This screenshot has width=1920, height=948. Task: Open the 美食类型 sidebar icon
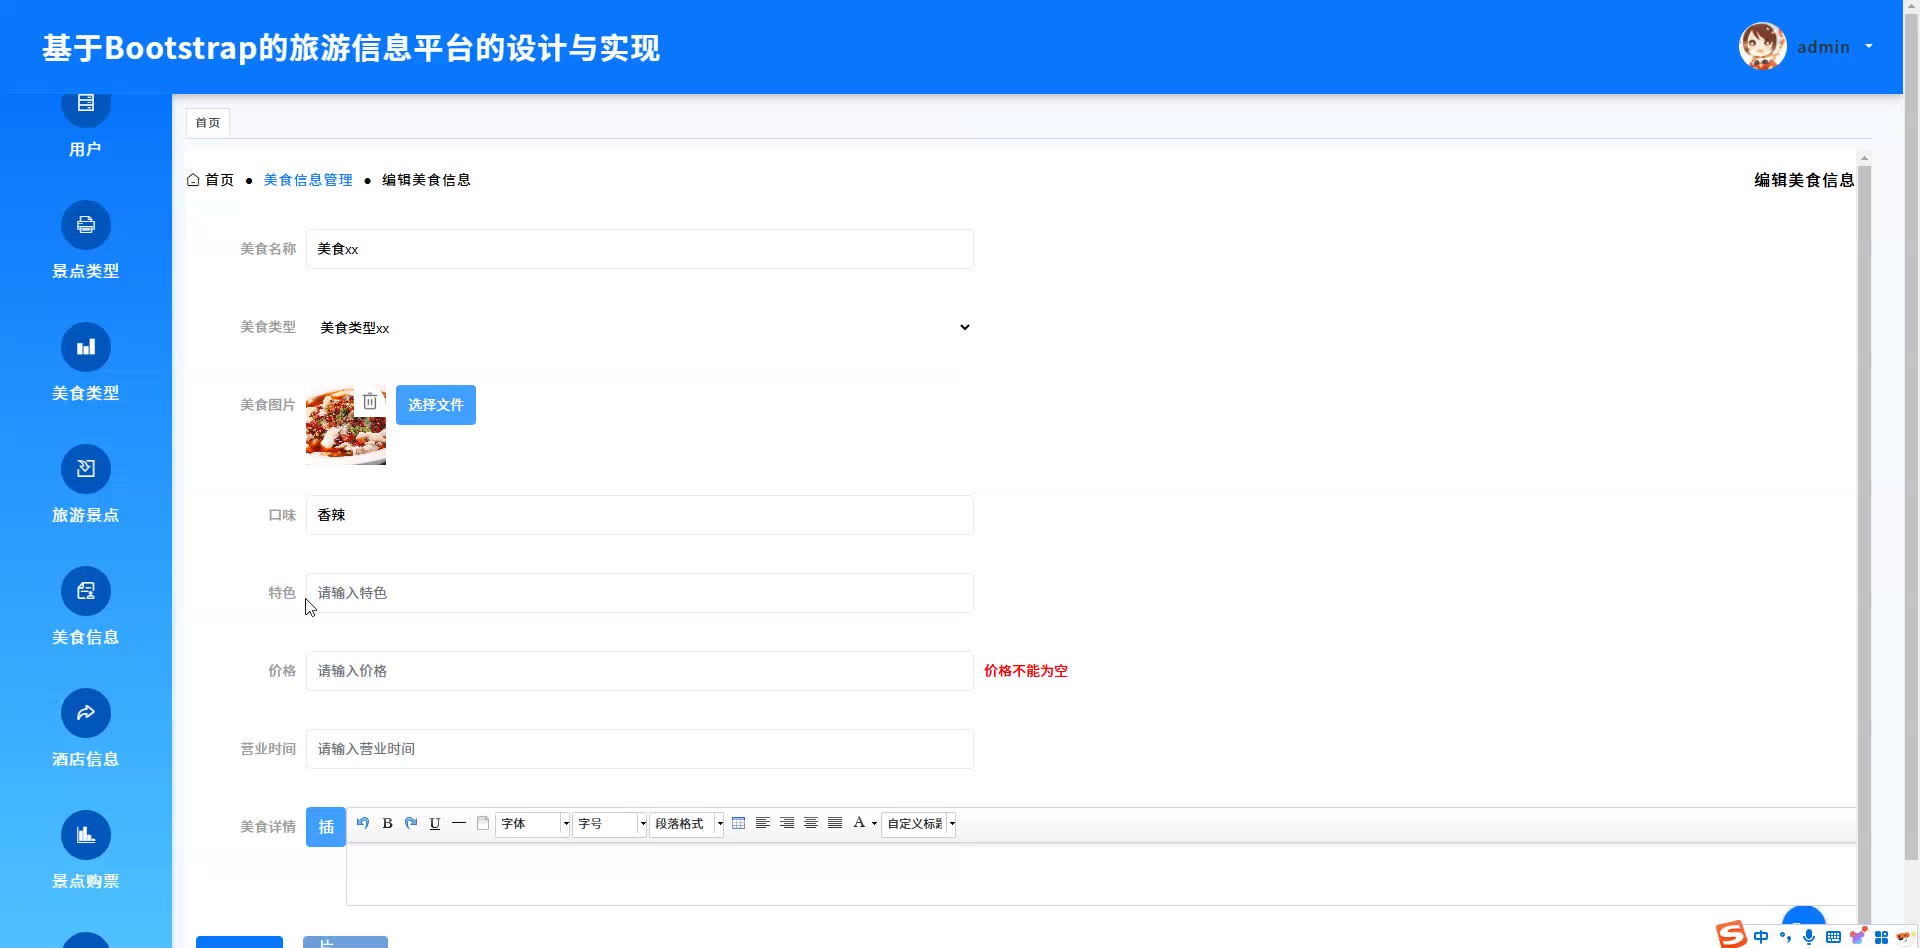click(x=86, y=347)
